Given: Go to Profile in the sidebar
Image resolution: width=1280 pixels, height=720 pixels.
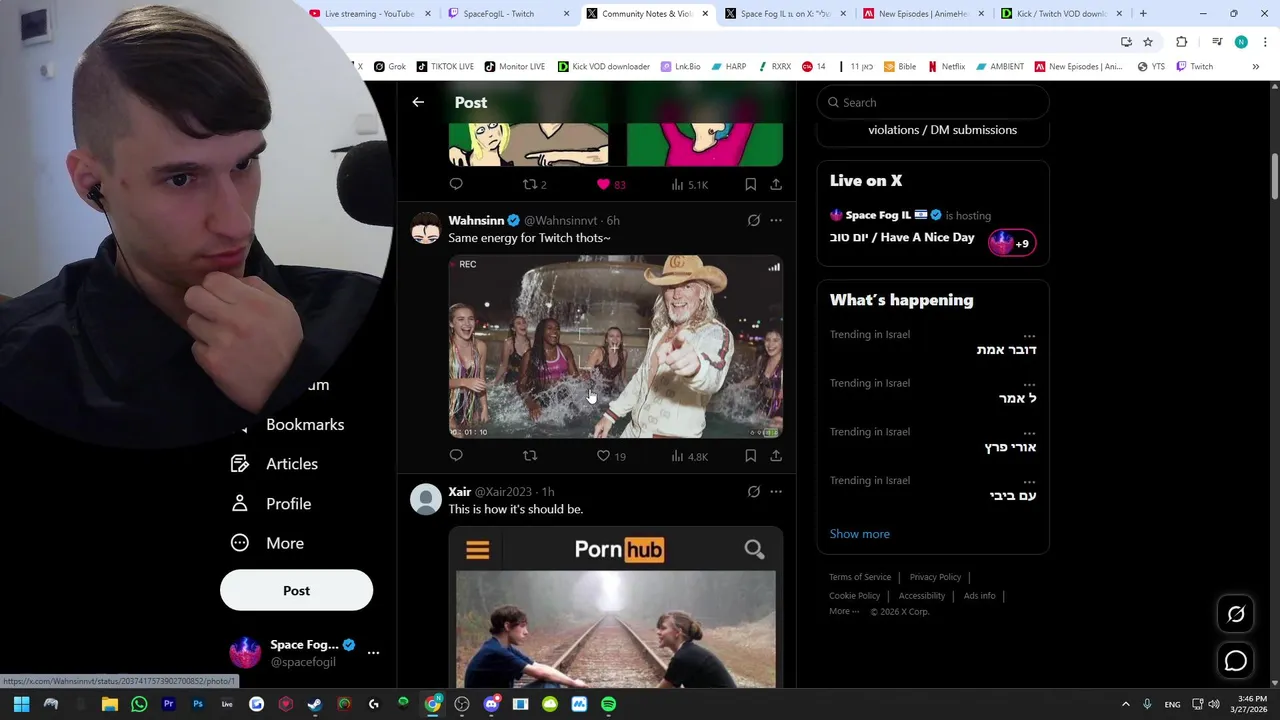Looking at the screenshot, I should 271,504.
